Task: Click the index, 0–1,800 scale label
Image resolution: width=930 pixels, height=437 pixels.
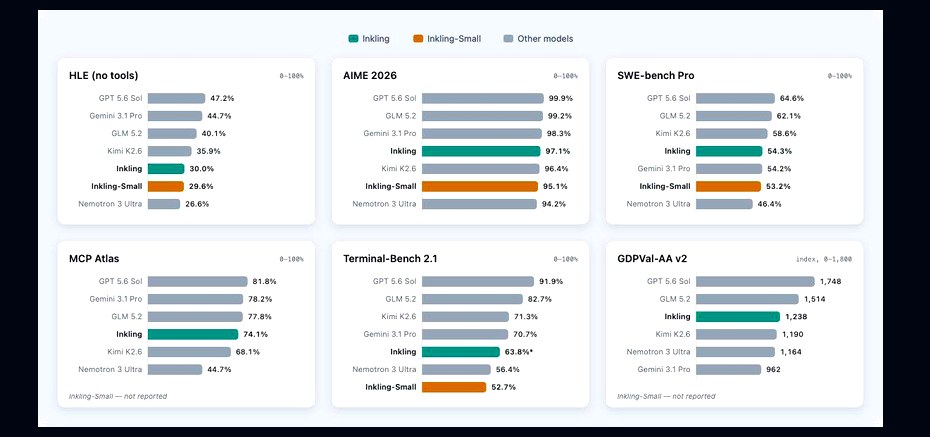Action: 824,260
